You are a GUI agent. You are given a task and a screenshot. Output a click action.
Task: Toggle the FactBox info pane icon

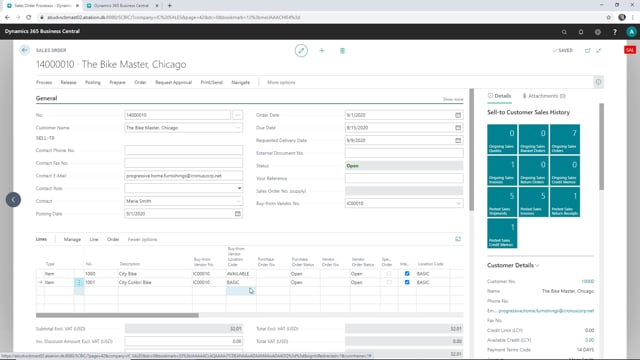(598, 82)
